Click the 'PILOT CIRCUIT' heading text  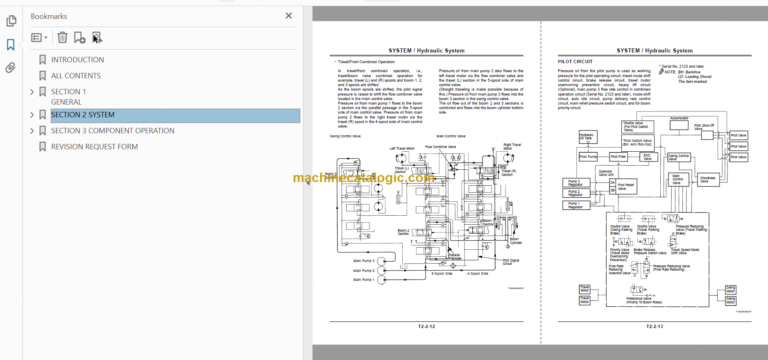click(x=575, y=62)
